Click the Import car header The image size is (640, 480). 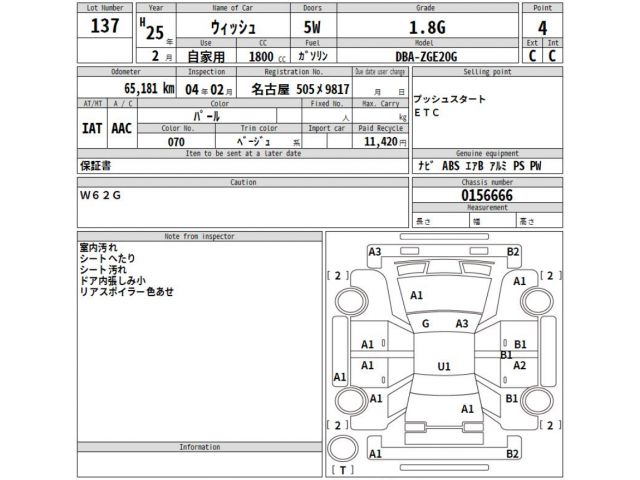(327, 128)
